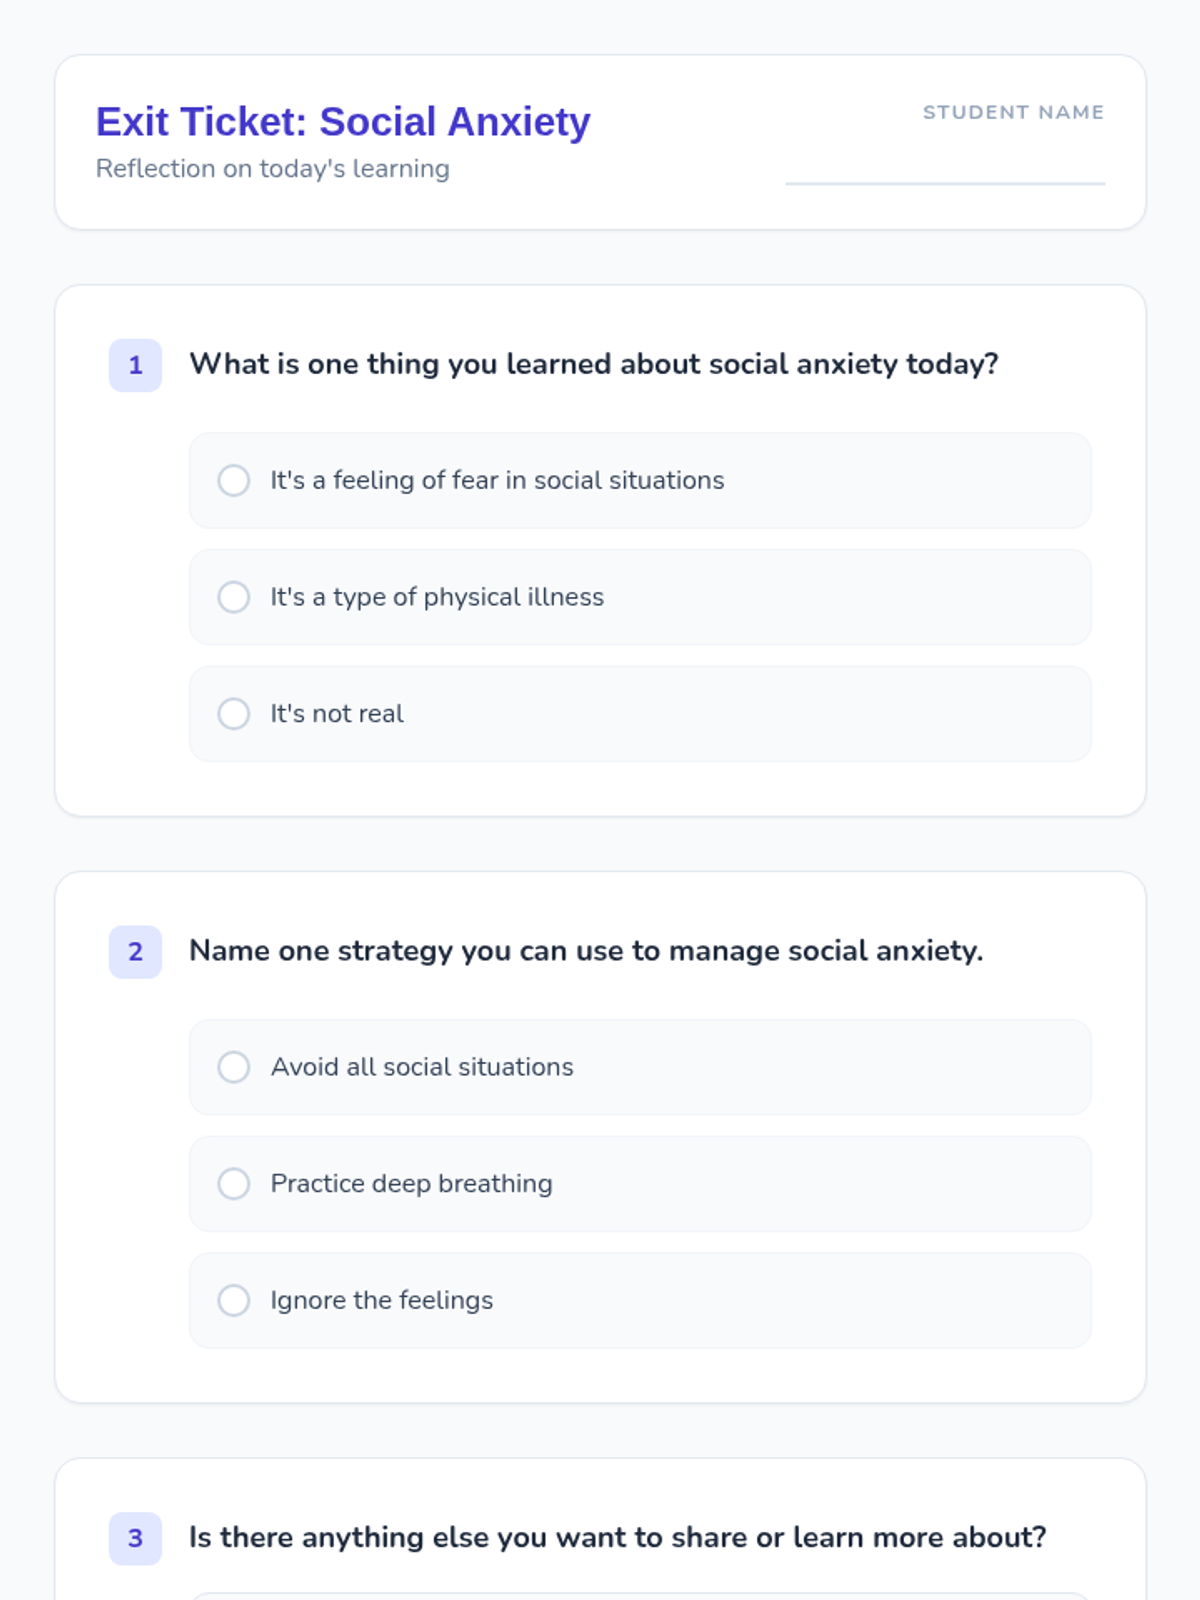Check the "Practice deep breathing" radio circle

(x=234, y=1184)
